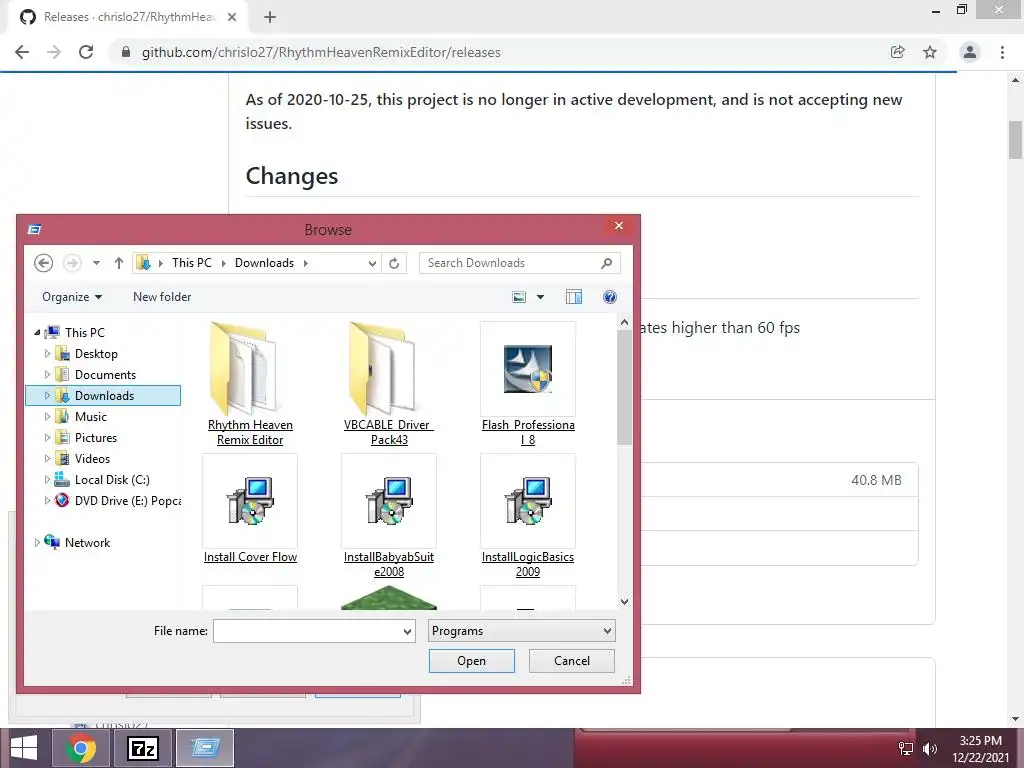The width and height of the screenshot is (1024, 768).
Task: Bookmark this page with the star icon
Action: click(x=930, y=52)
